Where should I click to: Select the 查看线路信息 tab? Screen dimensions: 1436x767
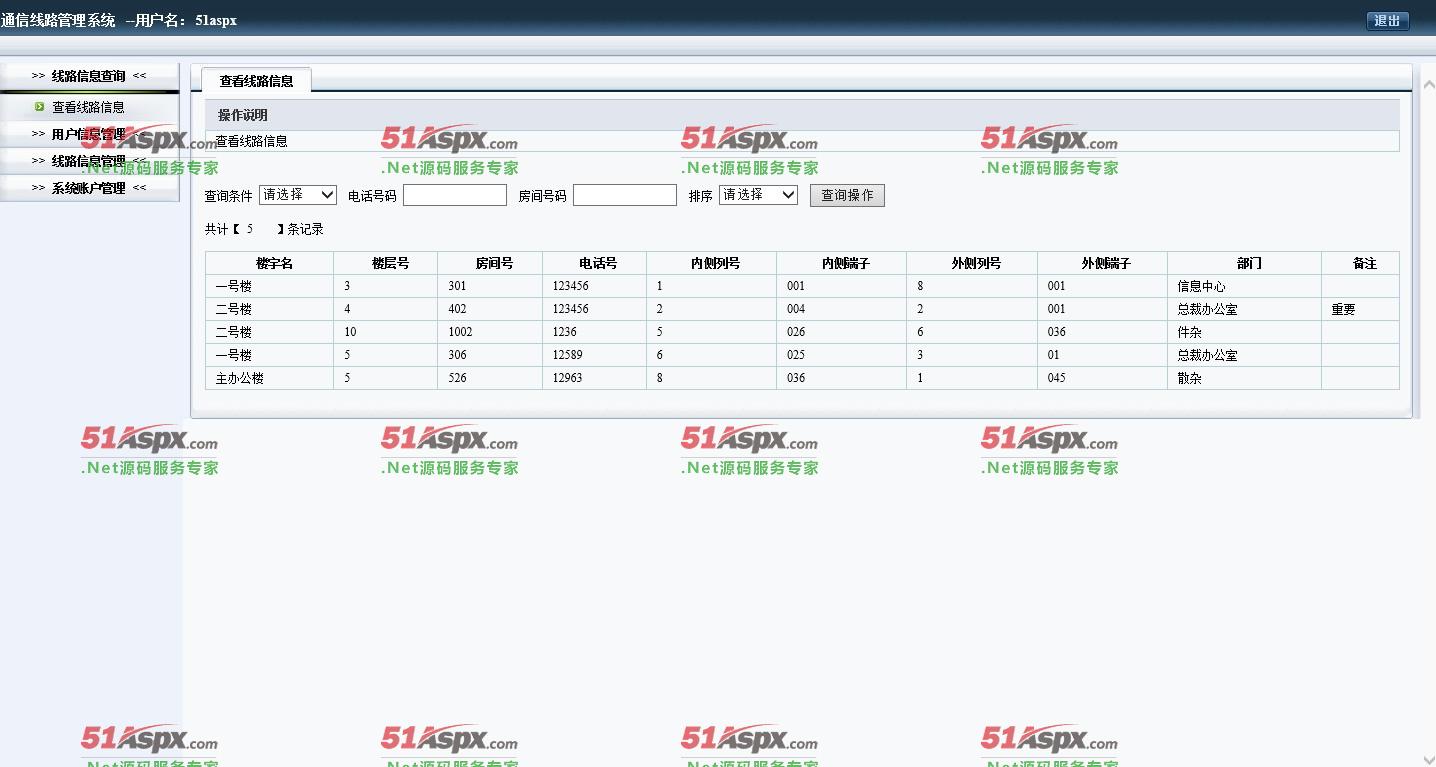tap(256, 81)
